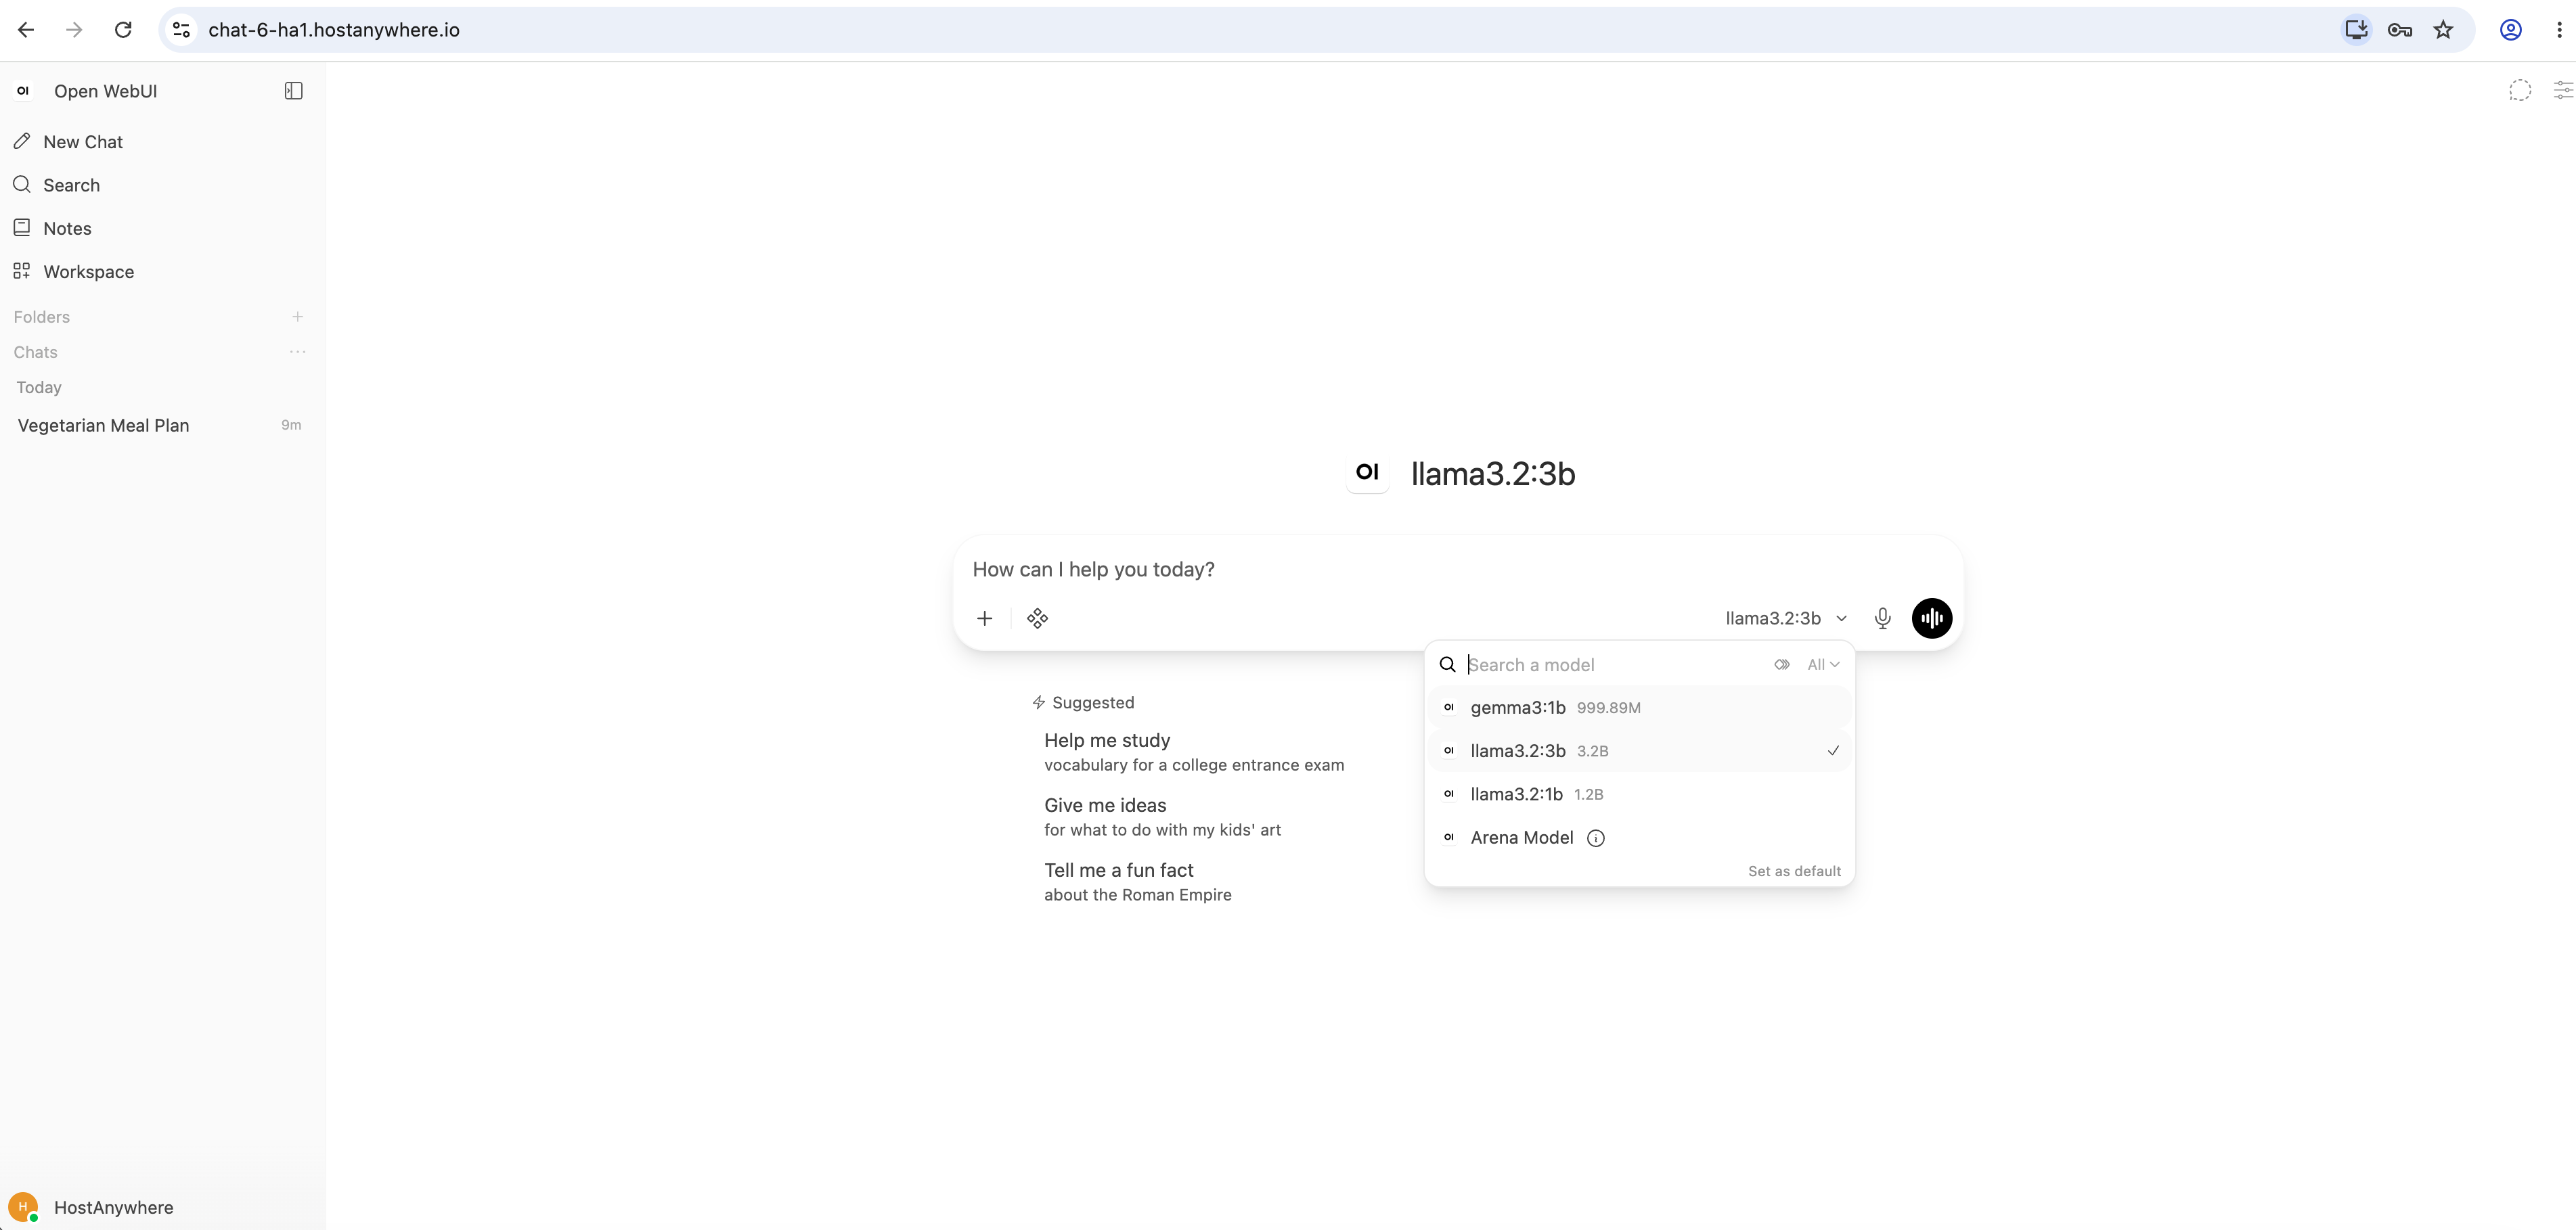Click the install app icon in address bar

point(2356,30)
